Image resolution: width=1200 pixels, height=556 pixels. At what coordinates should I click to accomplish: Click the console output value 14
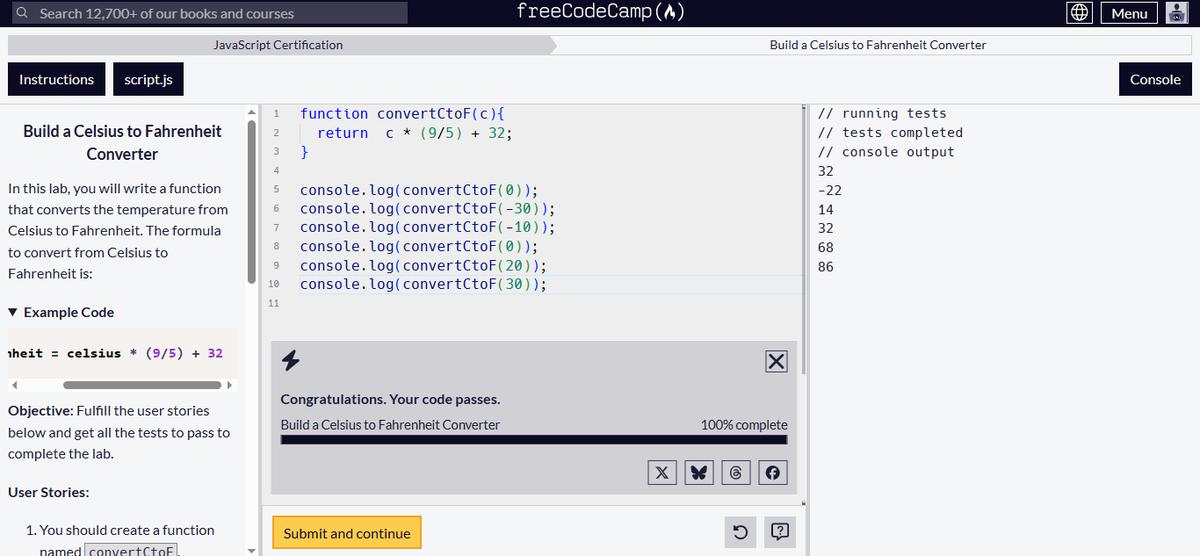pos(826,209)
